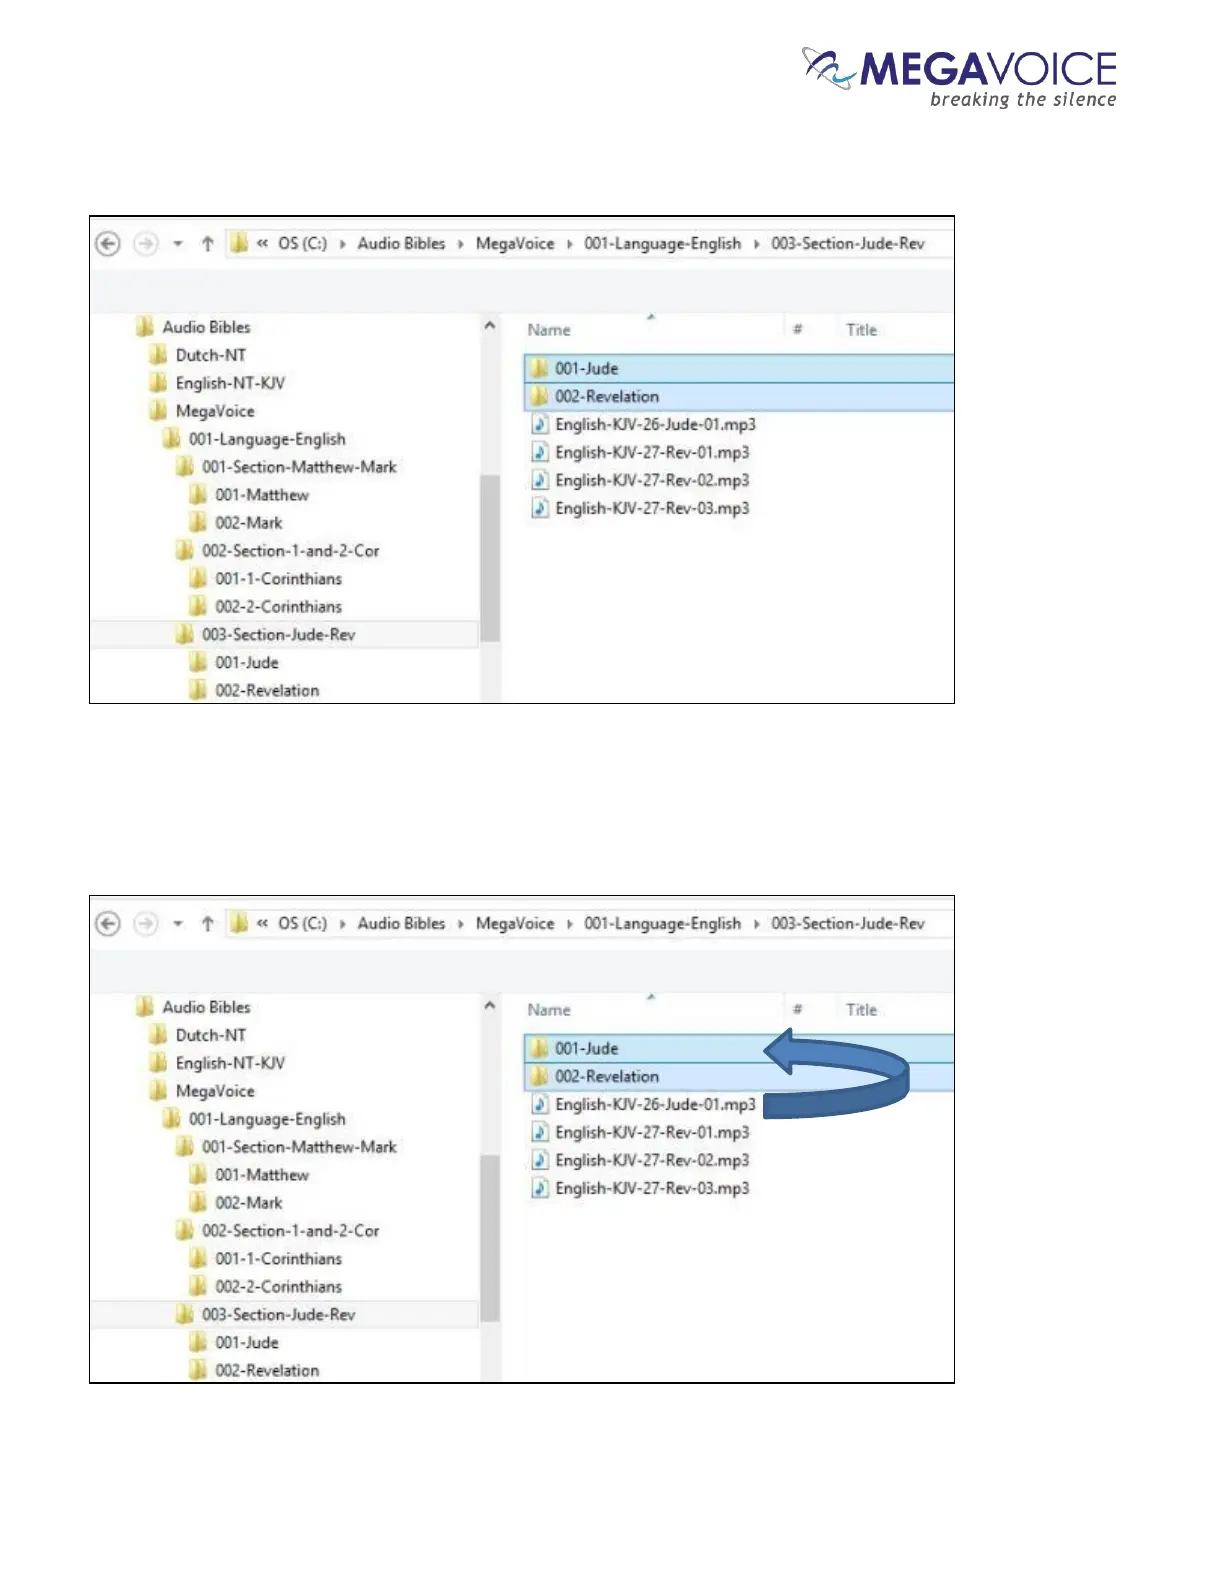
Task: Open Audio Bibles in top window tree
Action: pos(194,327)
